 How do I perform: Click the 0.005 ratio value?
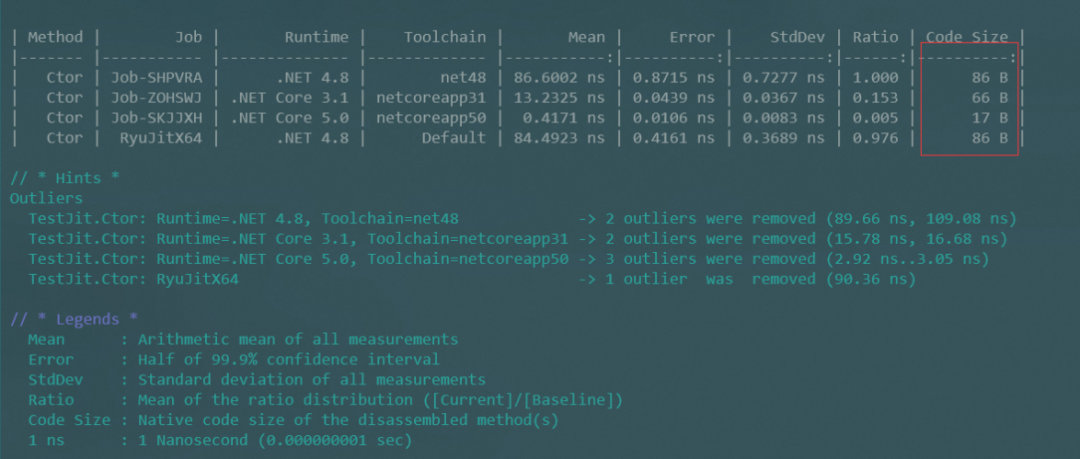[x=875, y=118]
